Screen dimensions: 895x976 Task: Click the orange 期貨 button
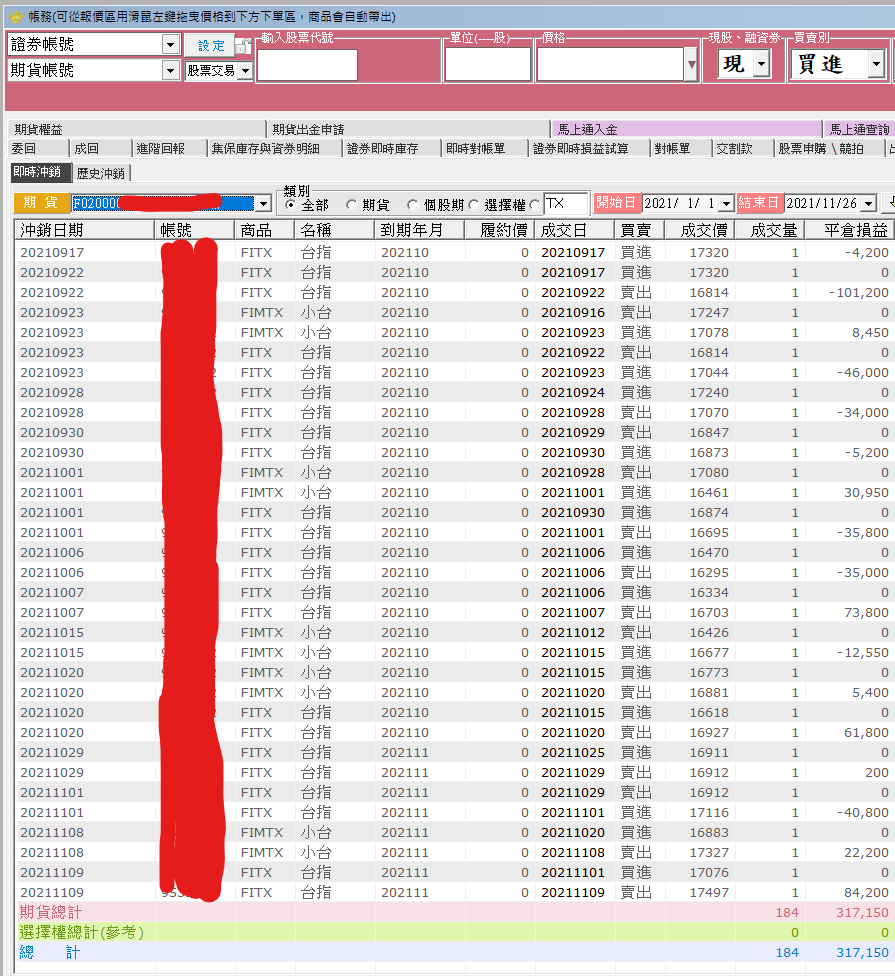(41, 203)
